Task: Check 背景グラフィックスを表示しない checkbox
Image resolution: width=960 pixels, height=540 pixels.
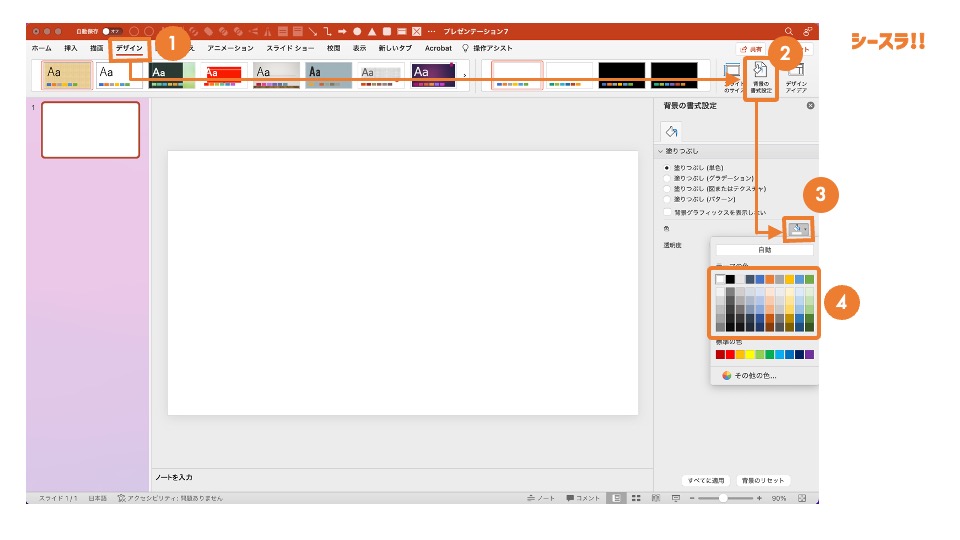Action: click(667, 212)
